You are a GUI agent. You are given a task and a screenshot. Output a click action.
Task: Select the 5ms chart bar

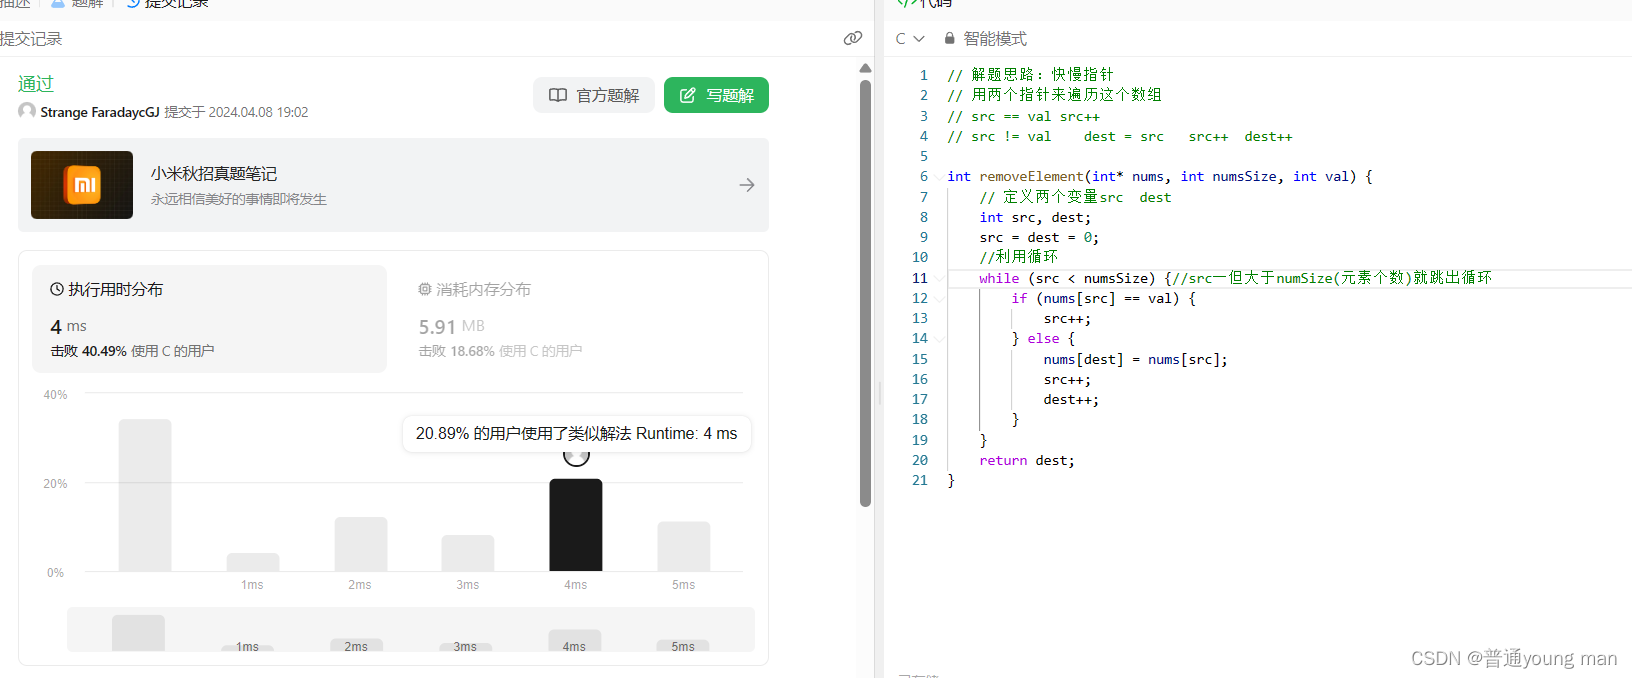[684, 546]
